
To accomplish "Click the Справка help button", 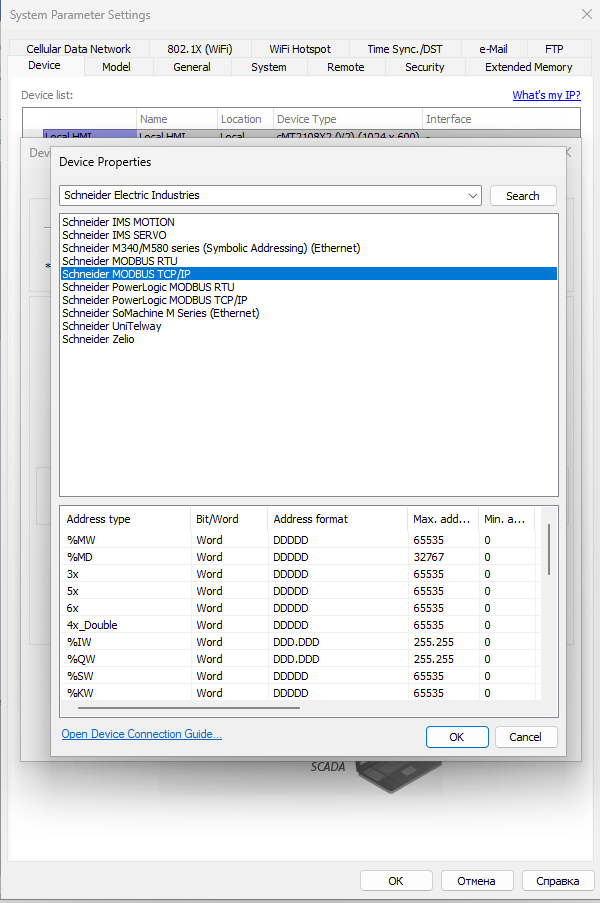I will pyautogui.click(x=557, y=881).
